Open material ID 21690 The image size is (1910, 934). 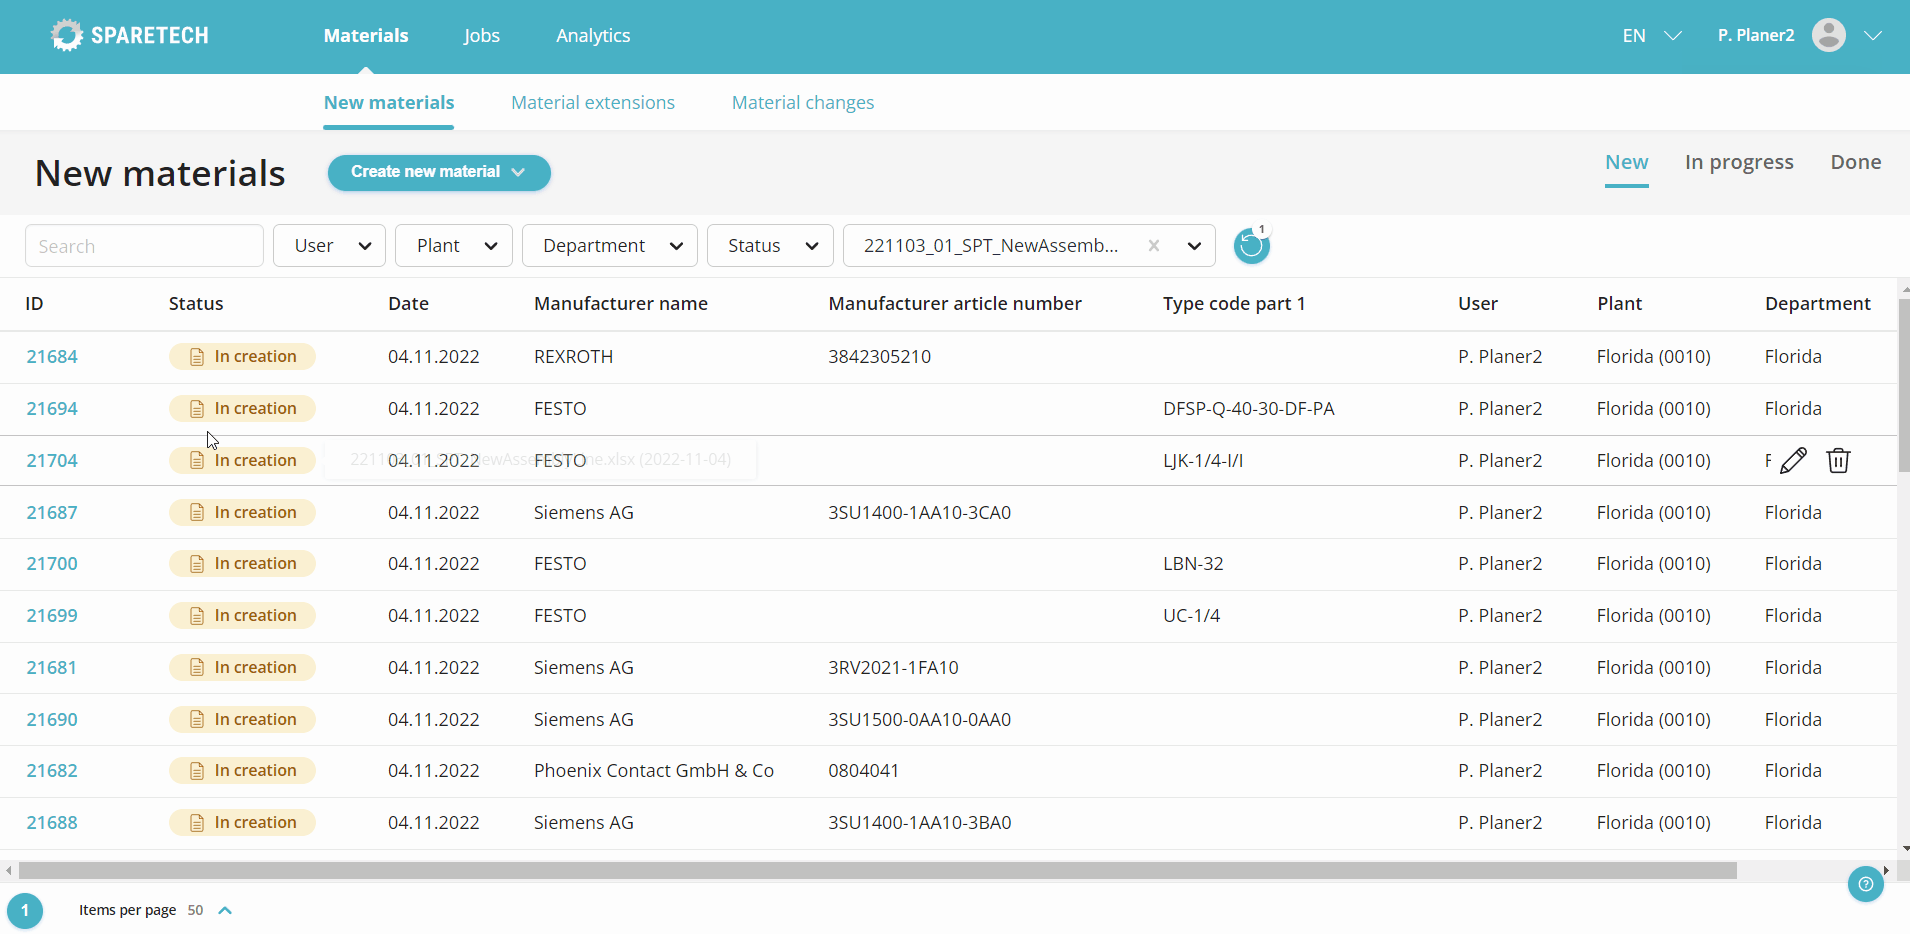52,720
